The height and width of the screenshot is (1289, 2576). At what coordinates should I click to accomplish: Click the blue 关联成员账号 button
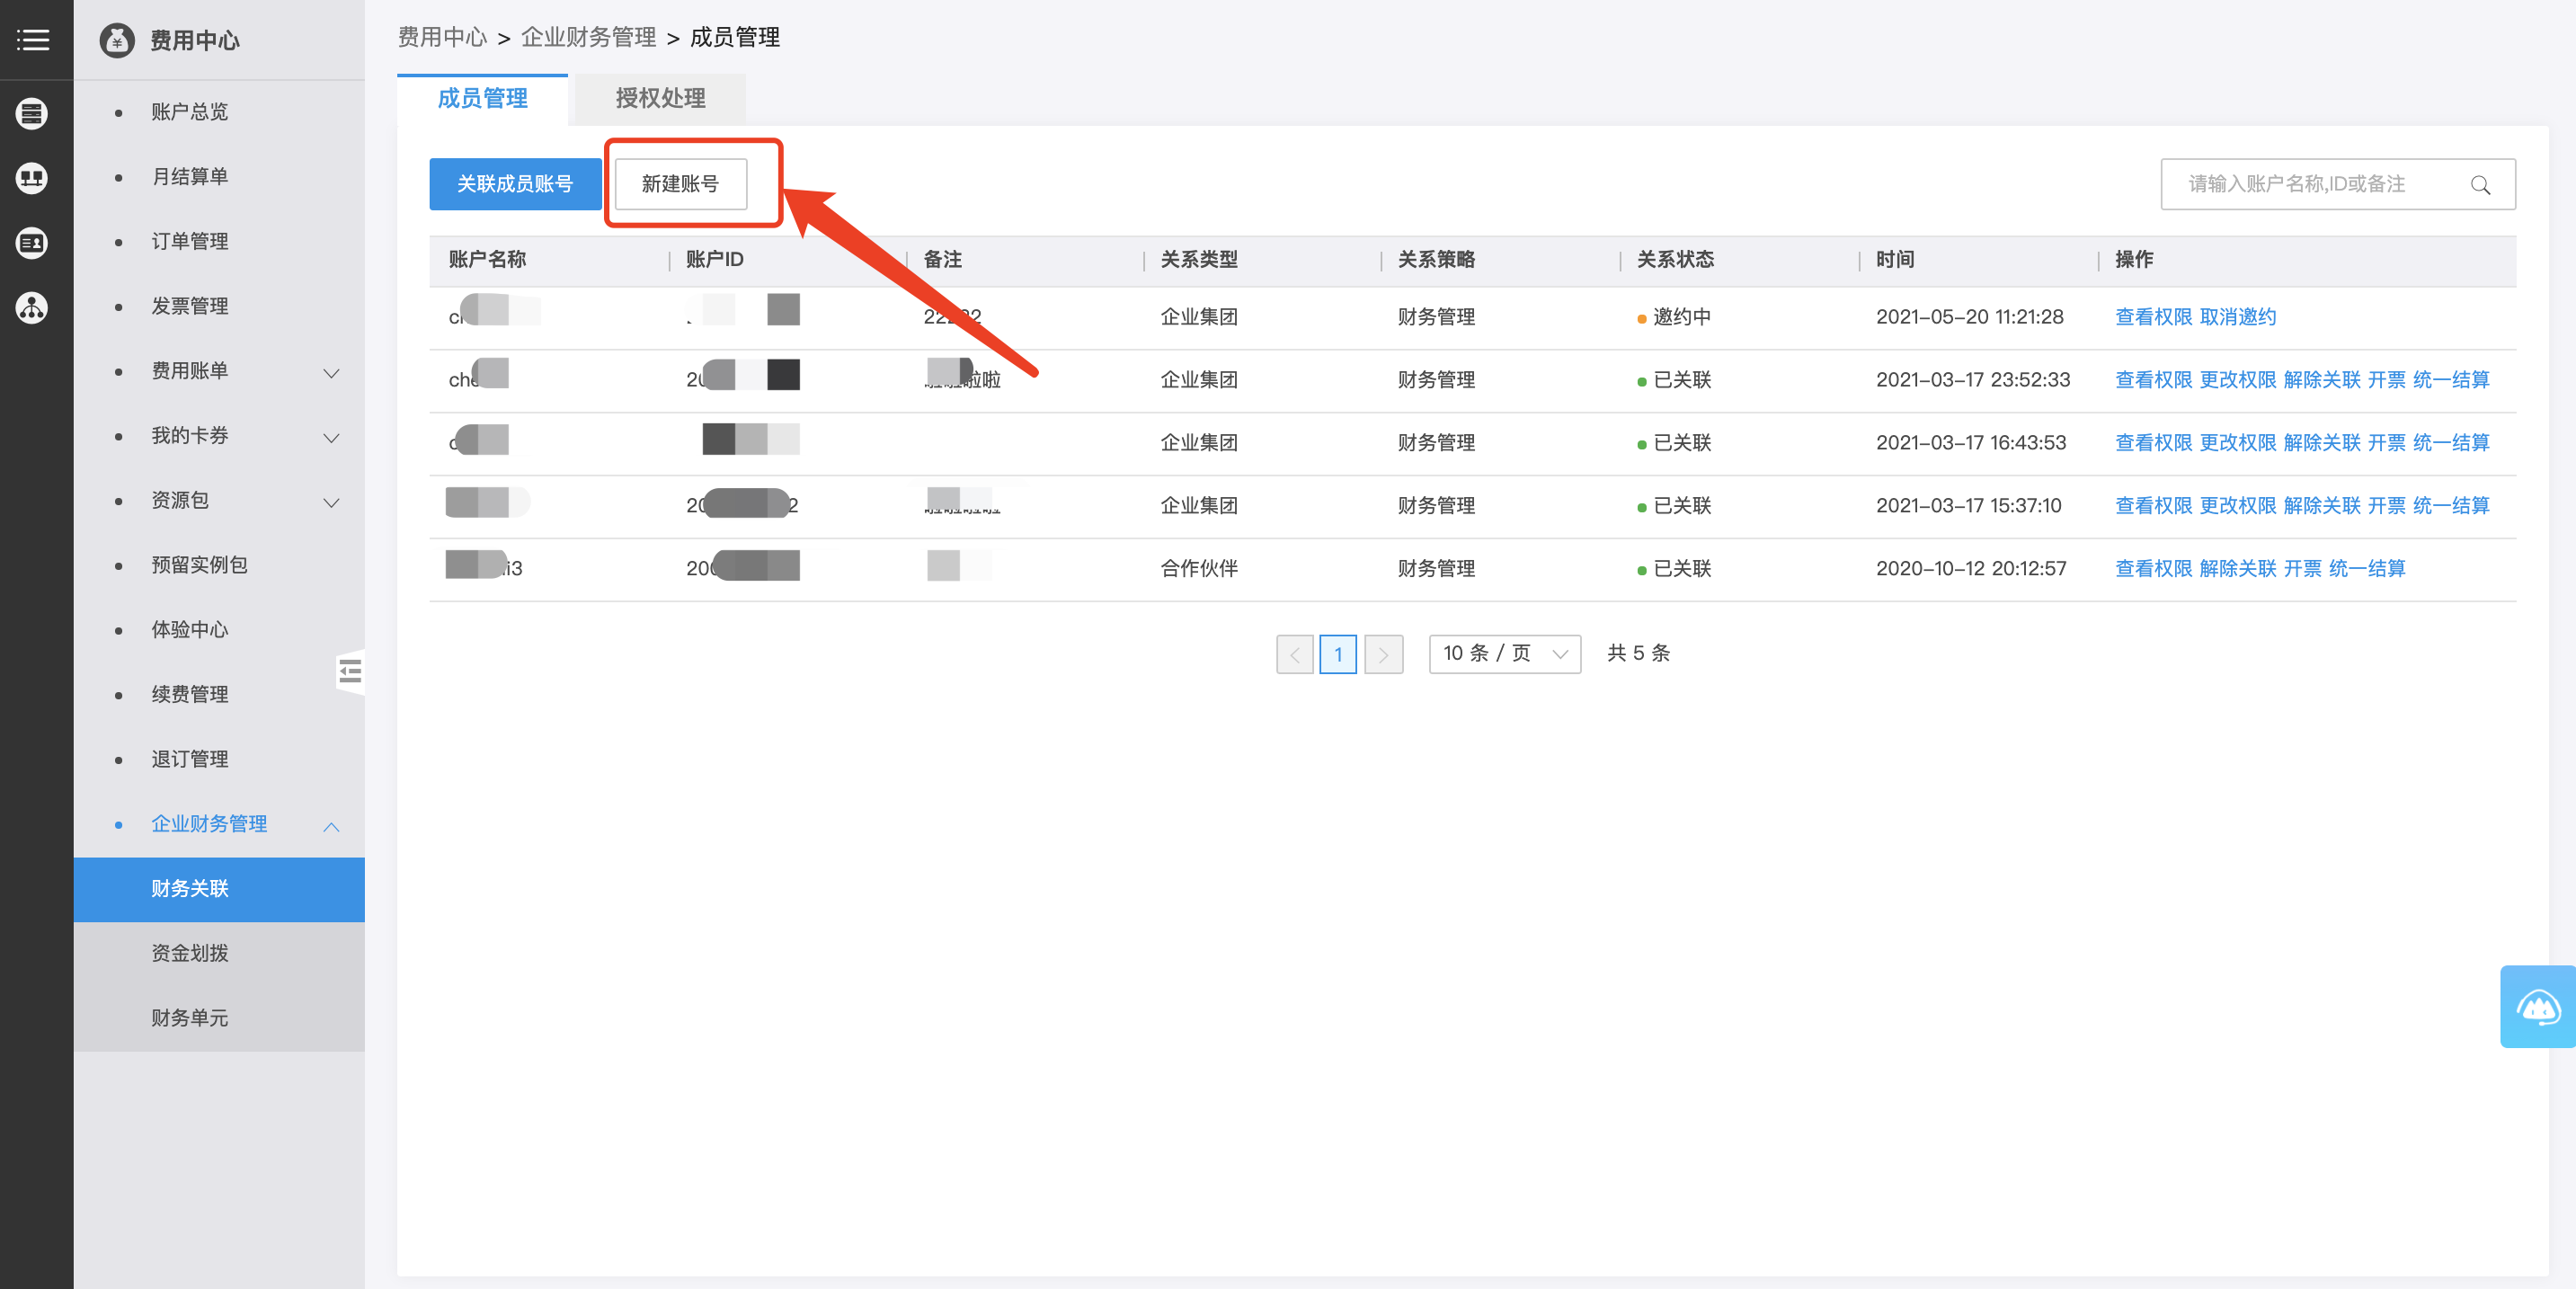tap(515, 184)
